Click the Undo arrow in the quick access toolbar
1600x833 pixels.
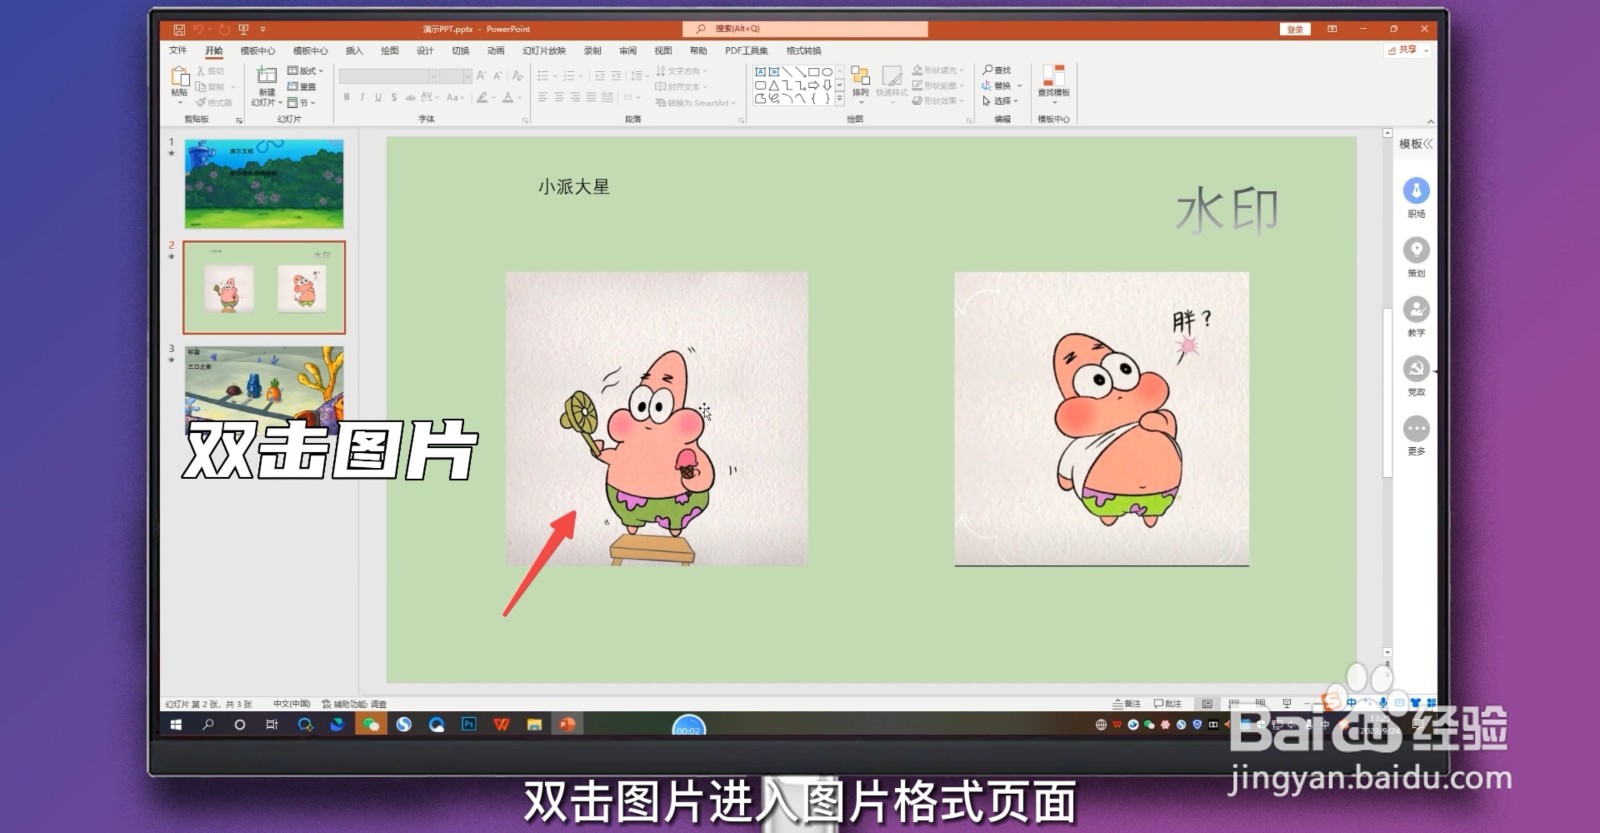199,30
